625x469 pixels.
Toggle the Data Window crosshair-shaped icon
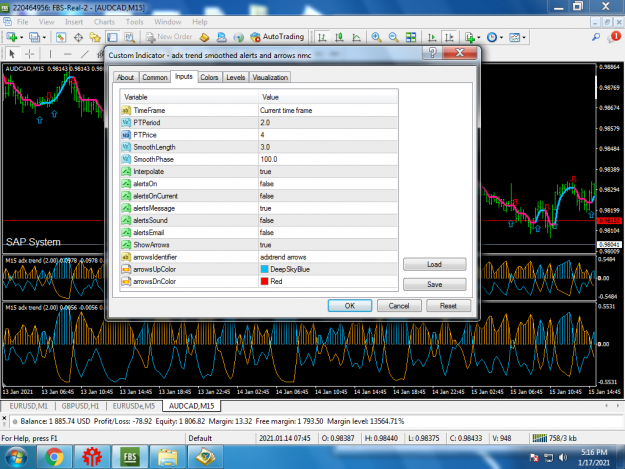tap(78, 37)
